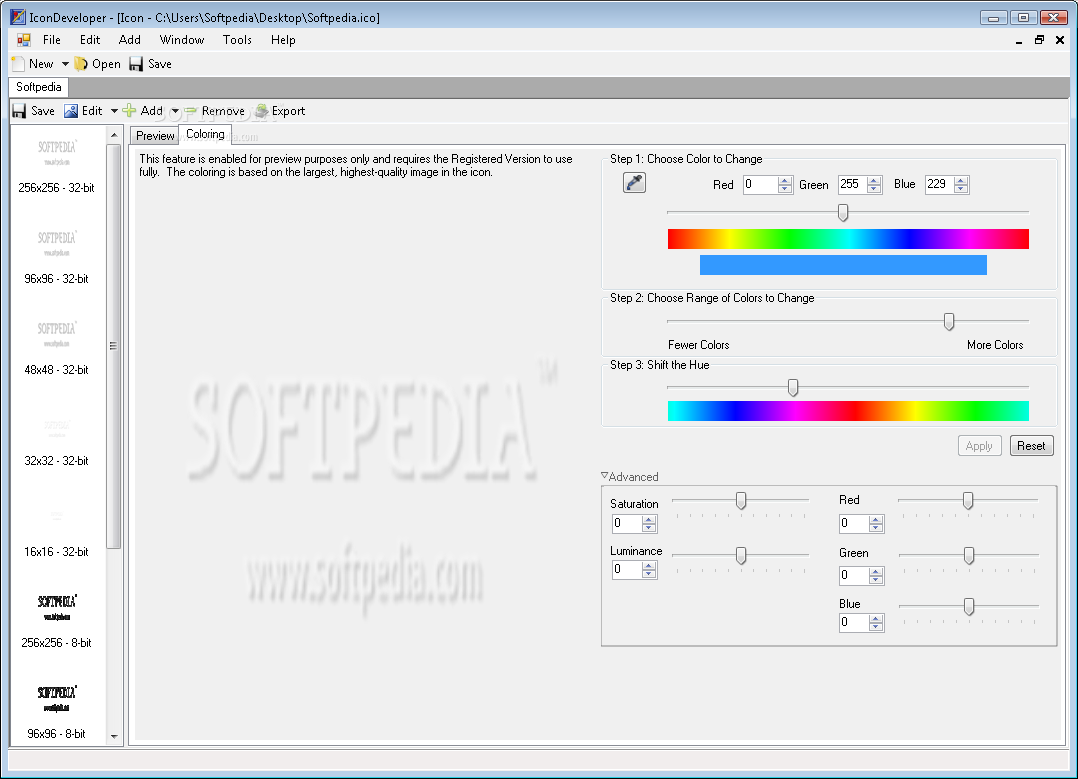Click the hue shift spectrum bar
Screen dimensions: 1078x779
click(x=848, y=410)
